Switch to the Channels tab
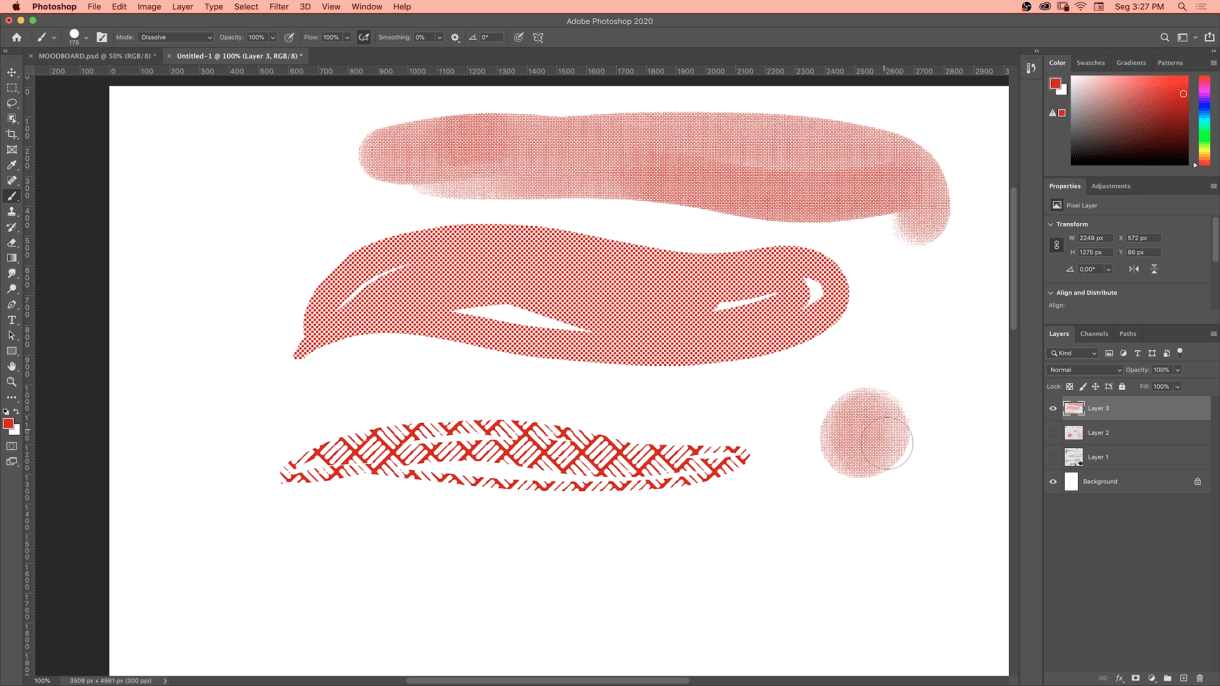1220x686 pixels. [x=1093, y=334]
